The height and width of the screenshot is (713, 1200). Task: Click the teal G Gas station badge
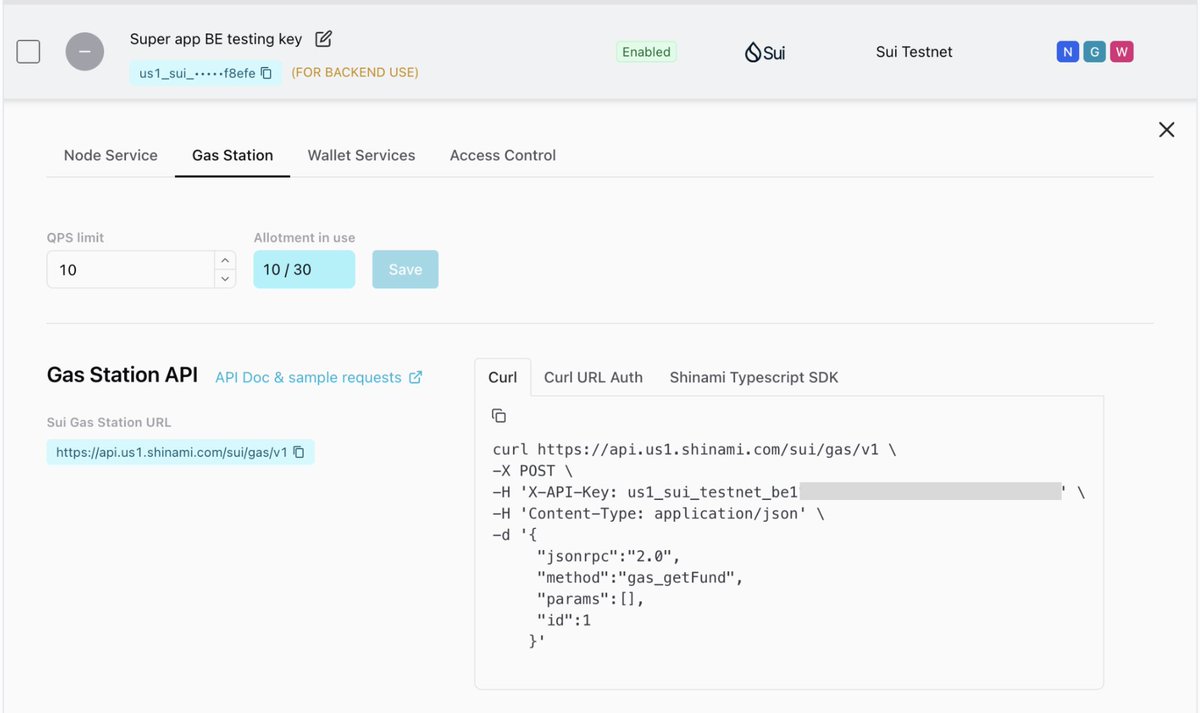[x=1094, y=52]
